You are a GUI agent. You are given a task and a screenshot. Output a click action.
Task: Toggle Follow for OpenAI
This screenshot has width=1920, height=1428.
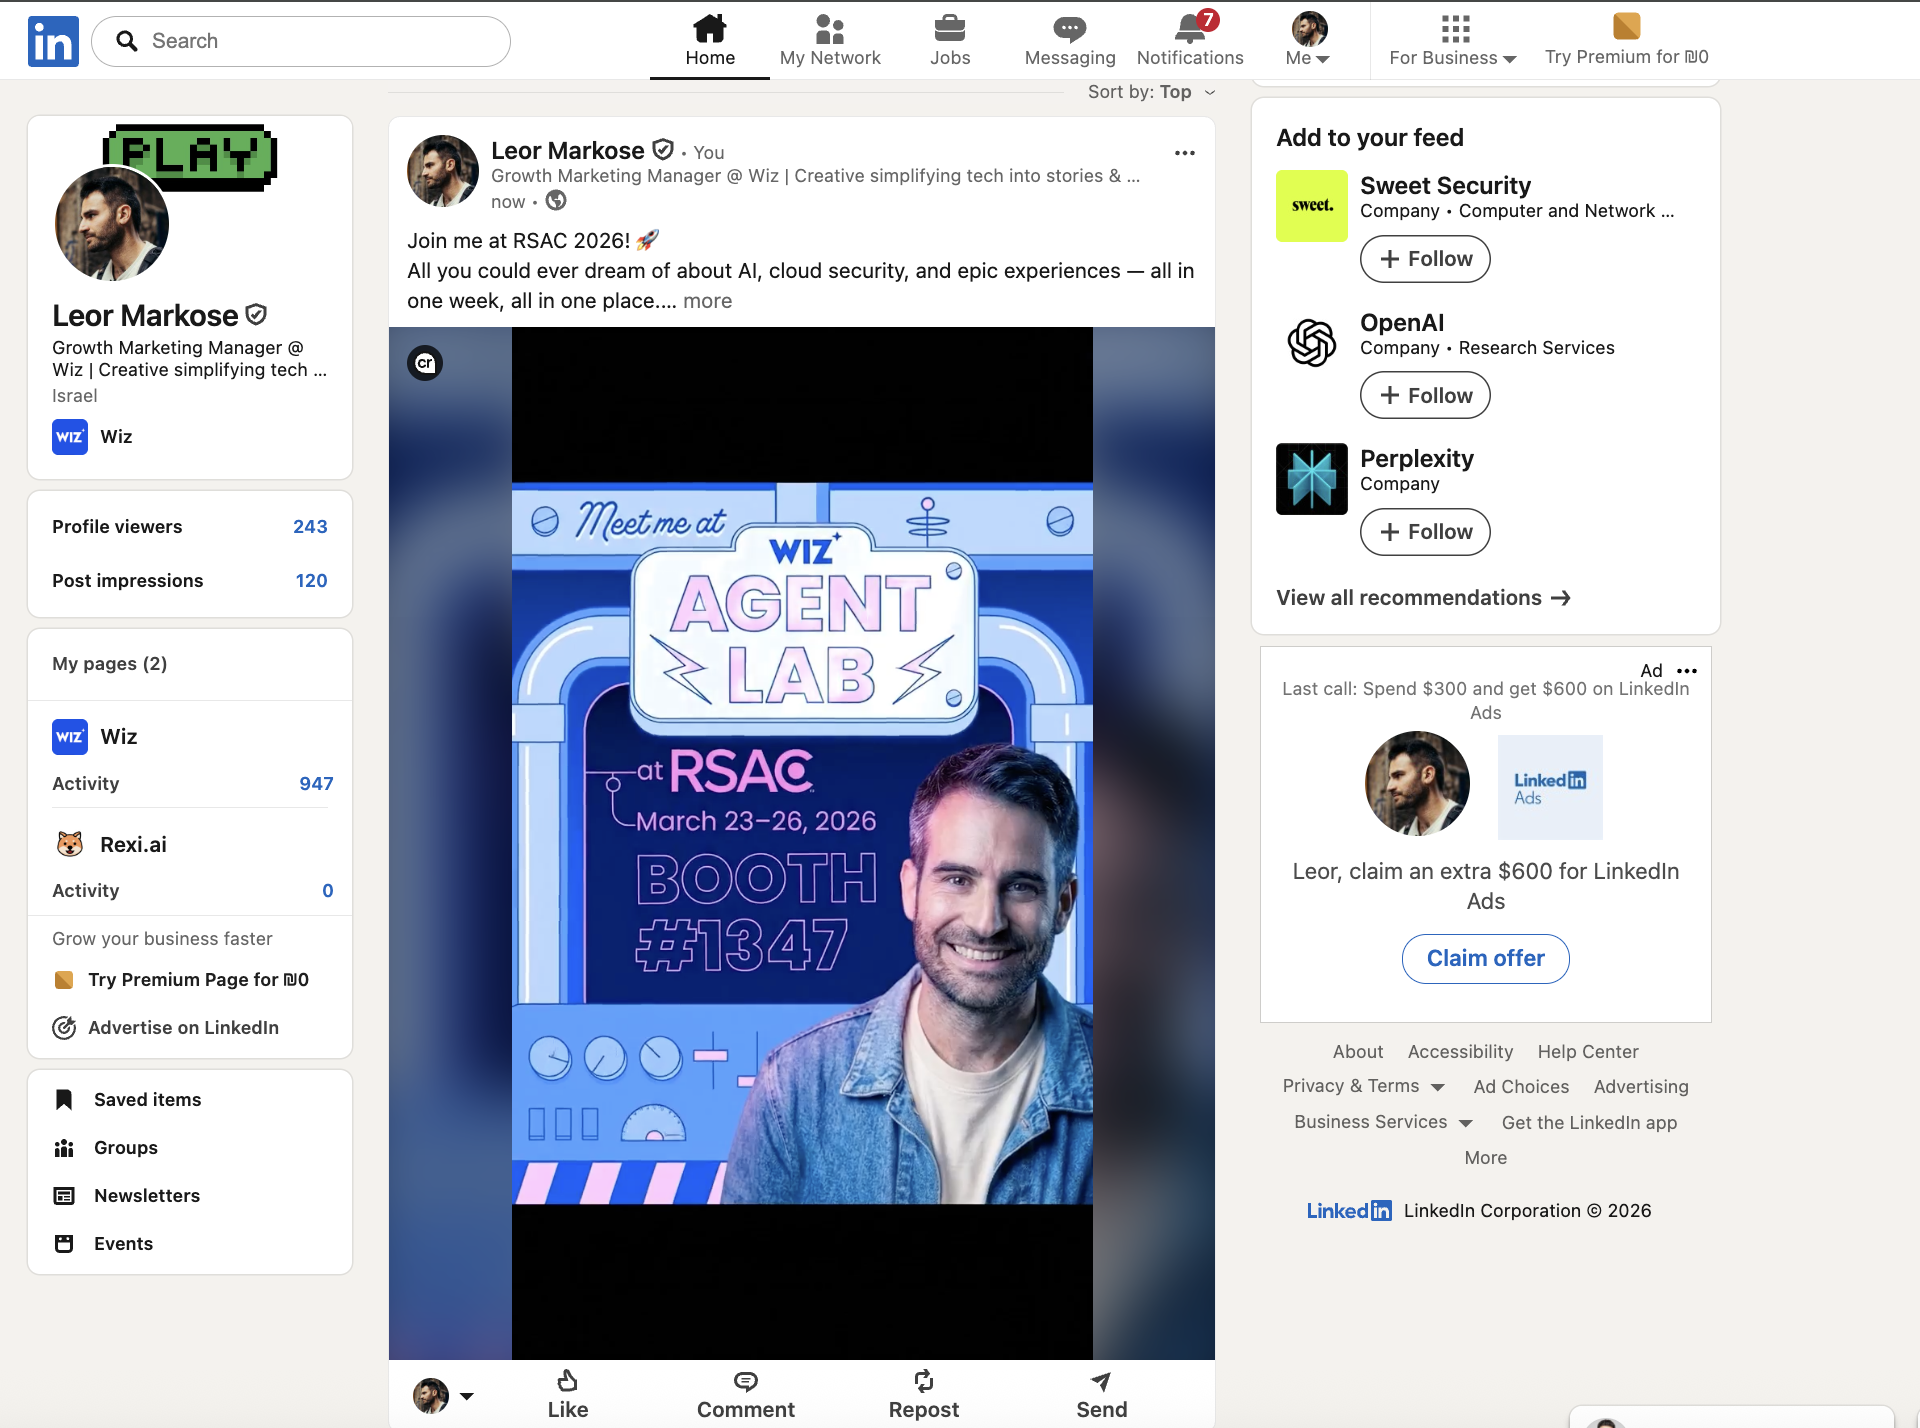1424,395
